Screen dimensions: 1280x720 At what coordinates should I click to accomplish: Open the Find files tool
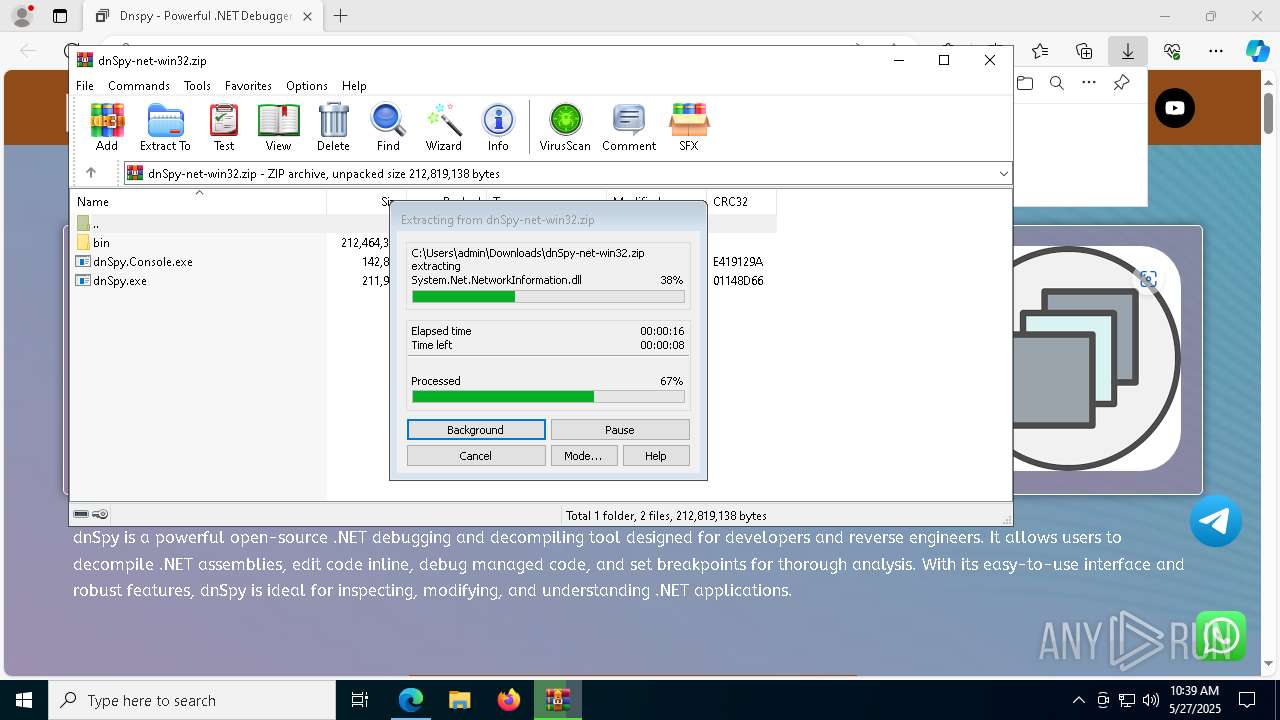(x=388, y=127)
